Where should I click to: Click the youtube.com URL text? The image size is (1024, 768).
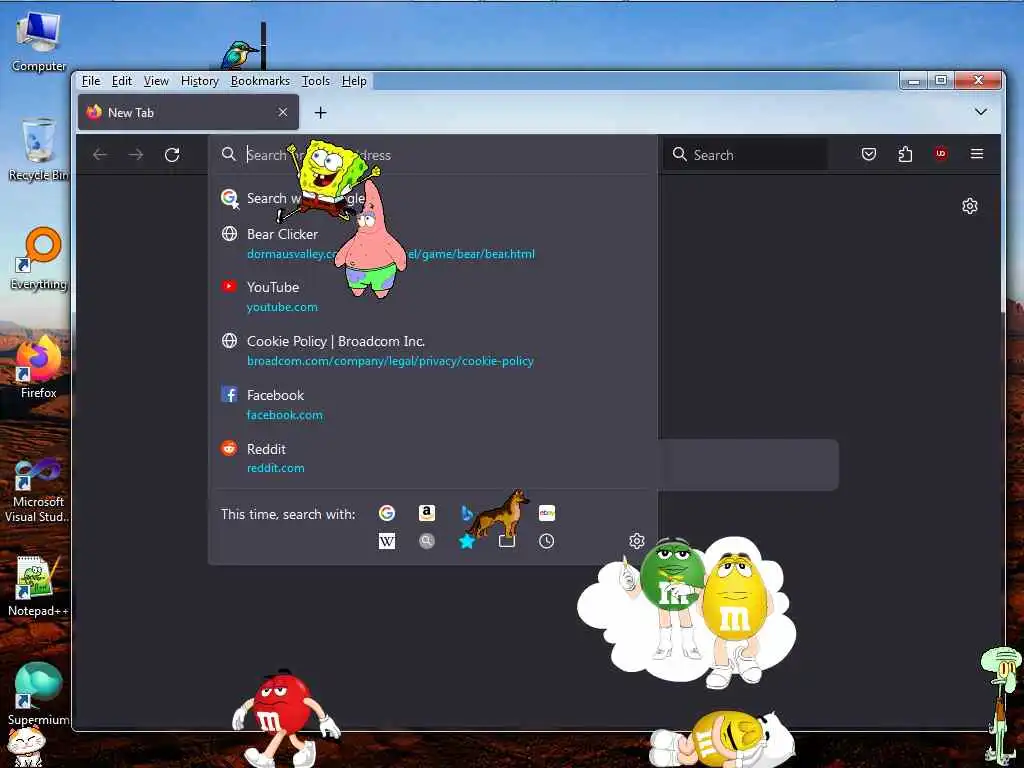click(x=282, y=307)
